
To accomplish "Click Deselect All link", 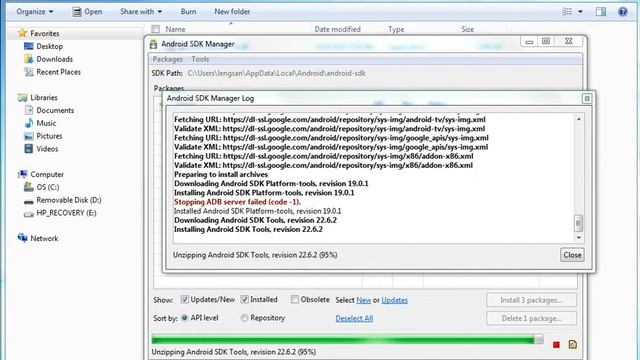I will (354, 318).
